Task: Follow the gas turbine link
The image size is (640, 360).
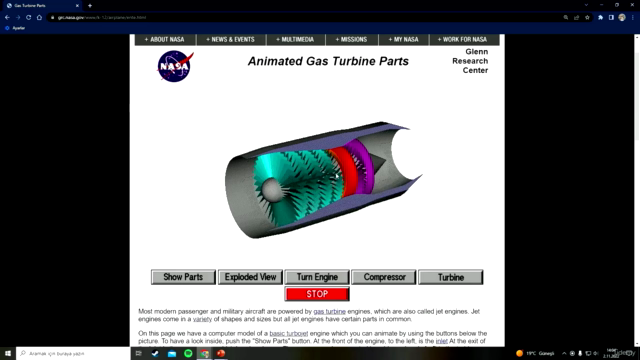Action: click(329, 311)
